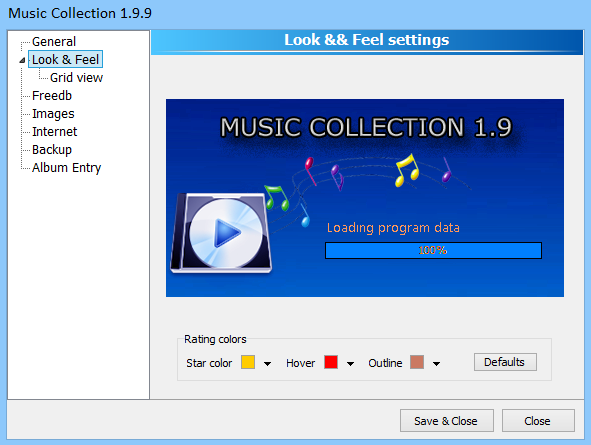Open Freedb settings page
Image resolution: width=591 pixels, height=445 pixels.
pyautogui.click(x=52, y=96)
